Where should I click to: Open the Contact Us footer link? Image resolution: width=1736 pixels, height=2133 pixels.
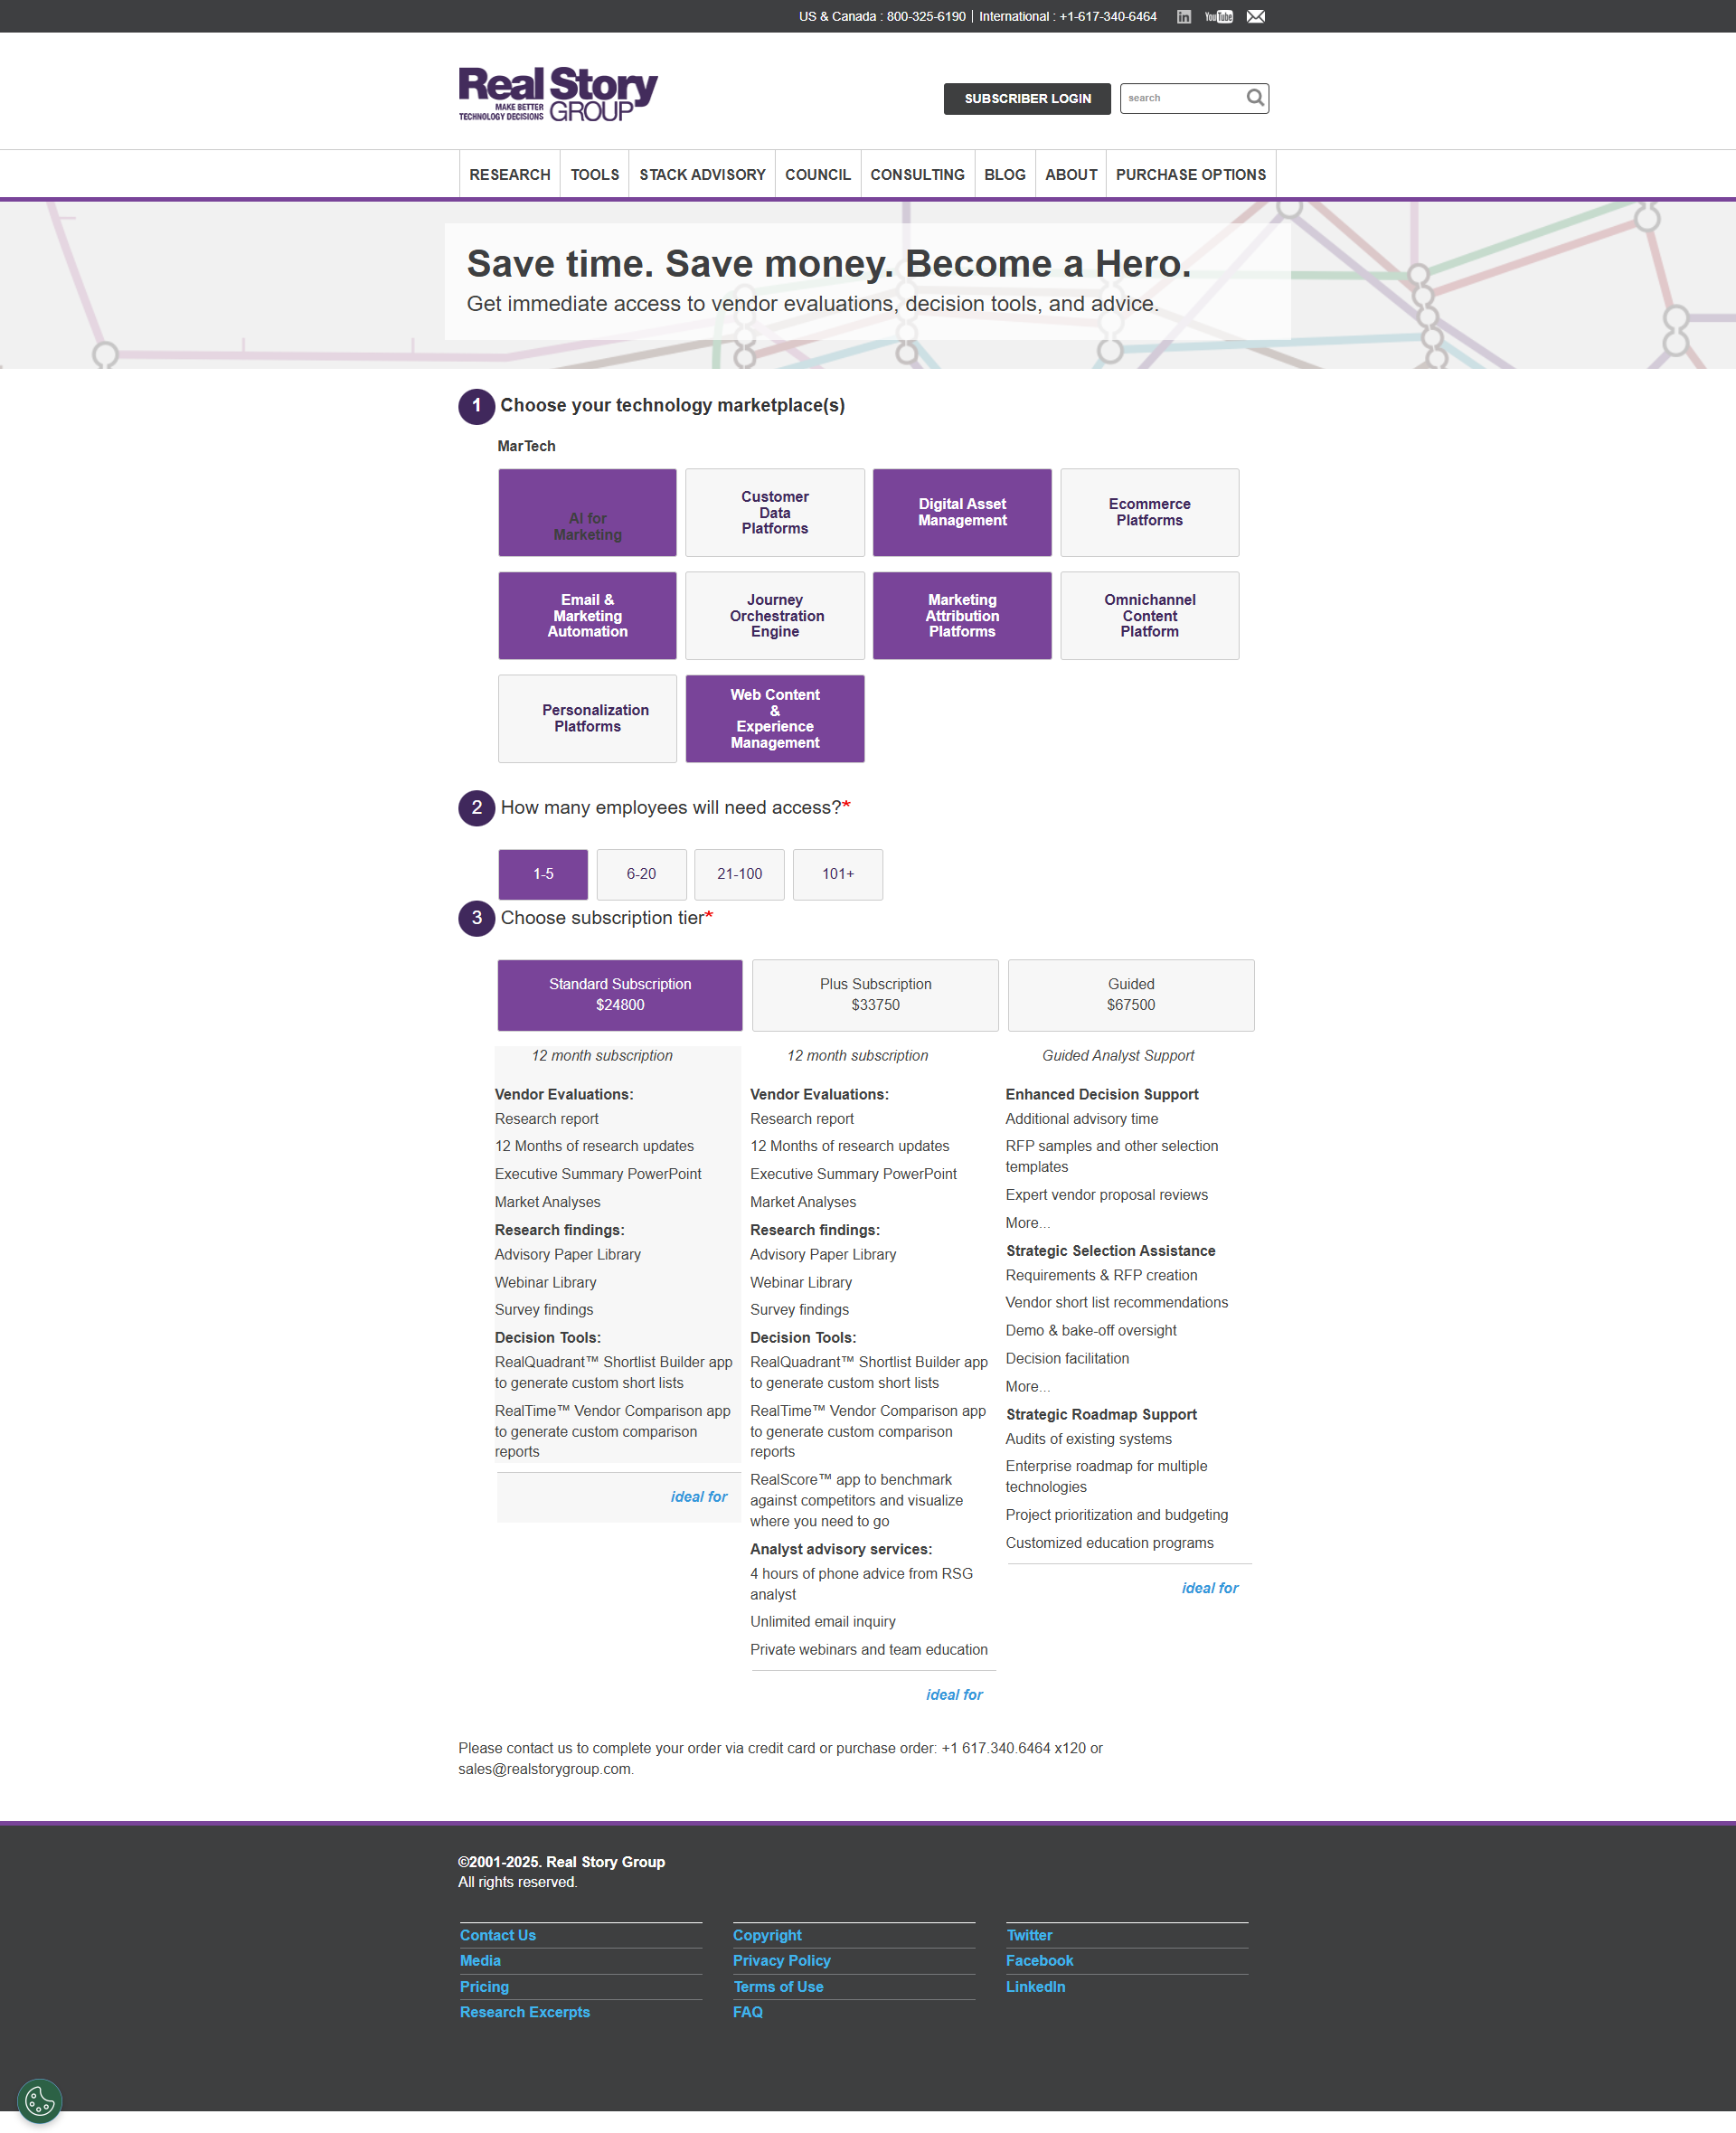497,1934
